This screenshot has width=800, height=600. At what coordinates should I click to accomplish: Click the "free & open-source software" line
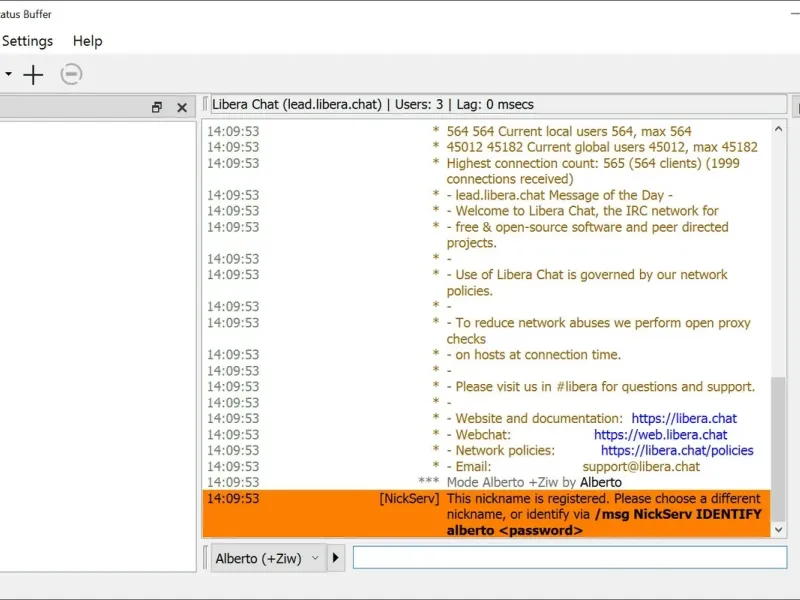[x=587, y=235]
